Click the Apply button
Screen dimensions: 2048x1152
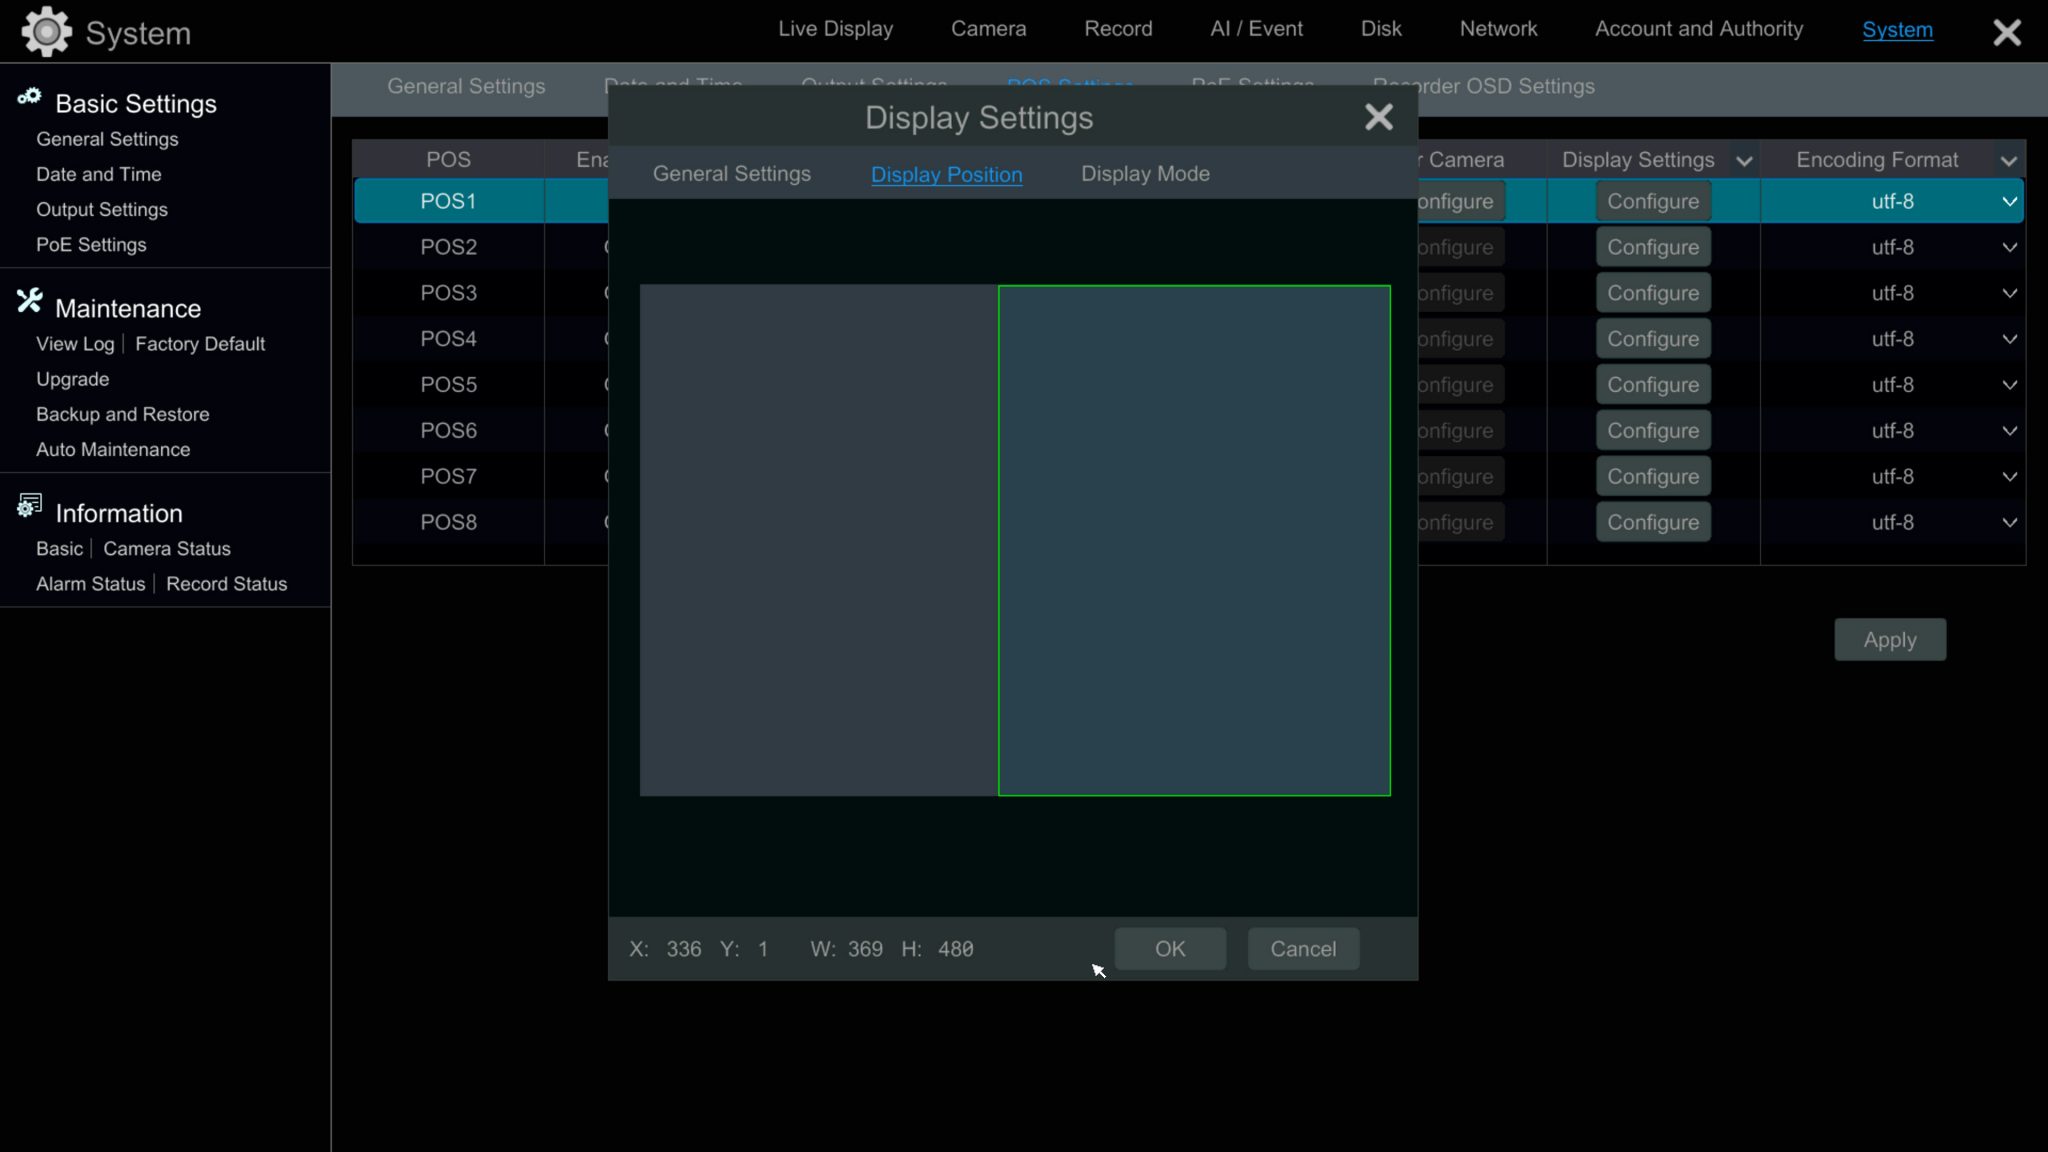[x=1889, y=639]
